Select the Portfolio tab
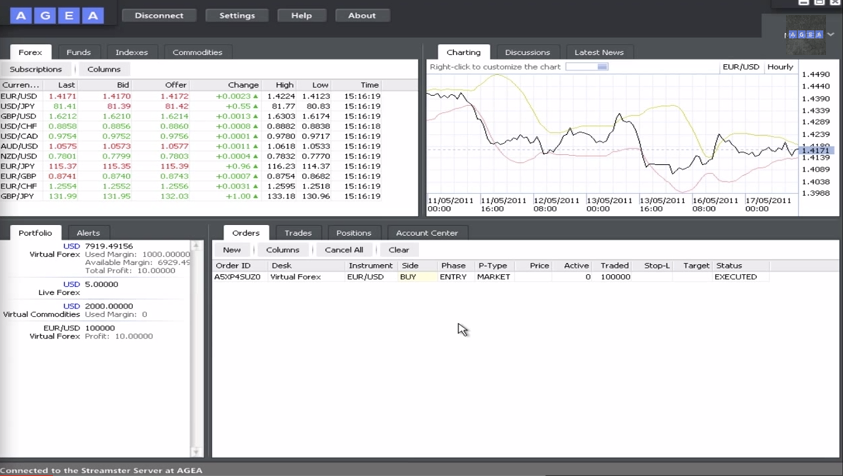 [x=35, y=233]
